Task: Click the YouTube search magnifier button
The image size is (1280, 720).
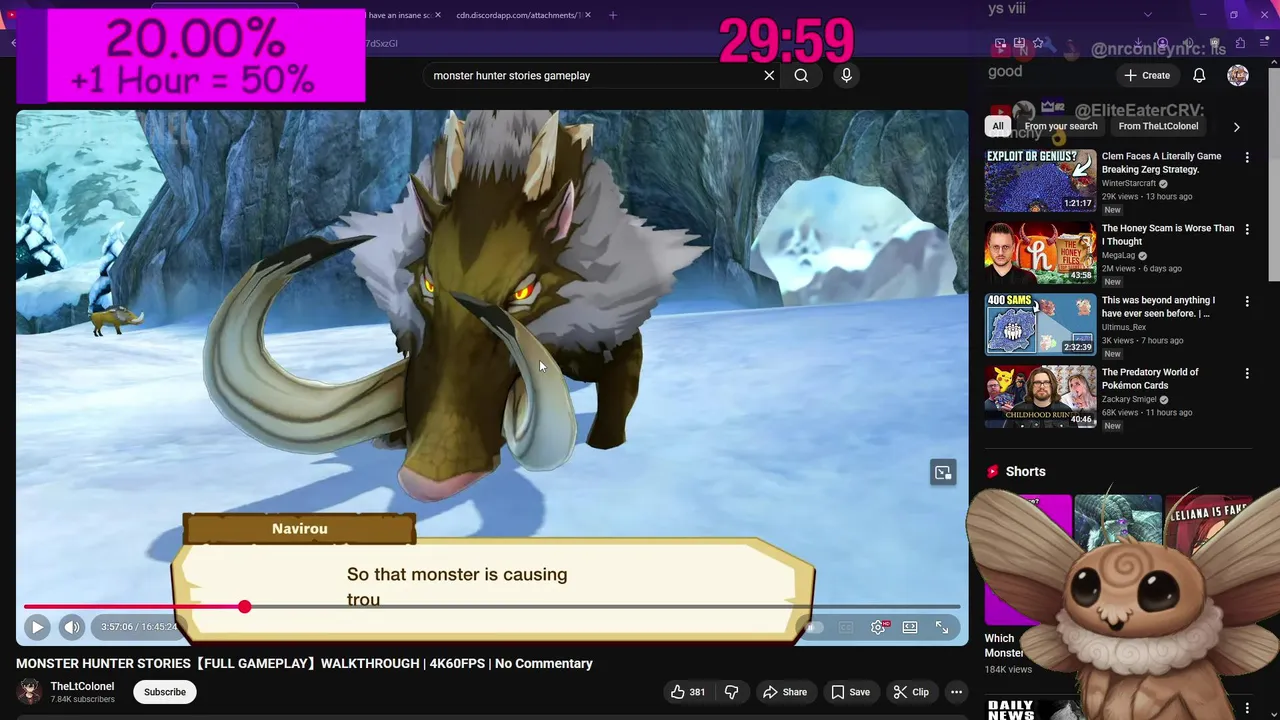Action: click(801, 75)
